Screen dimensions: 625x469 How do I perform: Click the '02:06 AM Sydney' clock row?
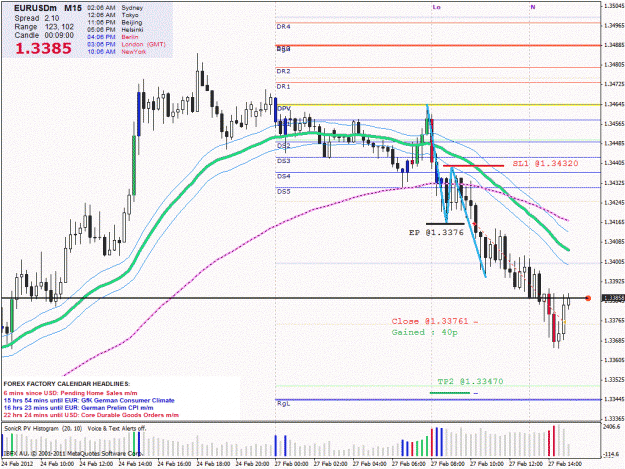(115, 8)
